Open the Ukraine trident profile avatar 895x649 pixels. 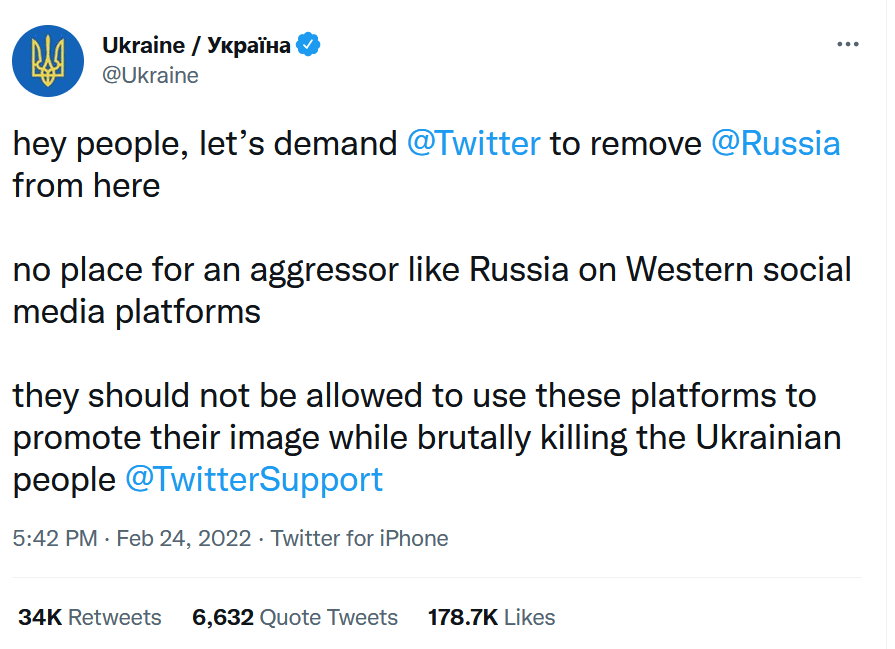pos(47,61)
